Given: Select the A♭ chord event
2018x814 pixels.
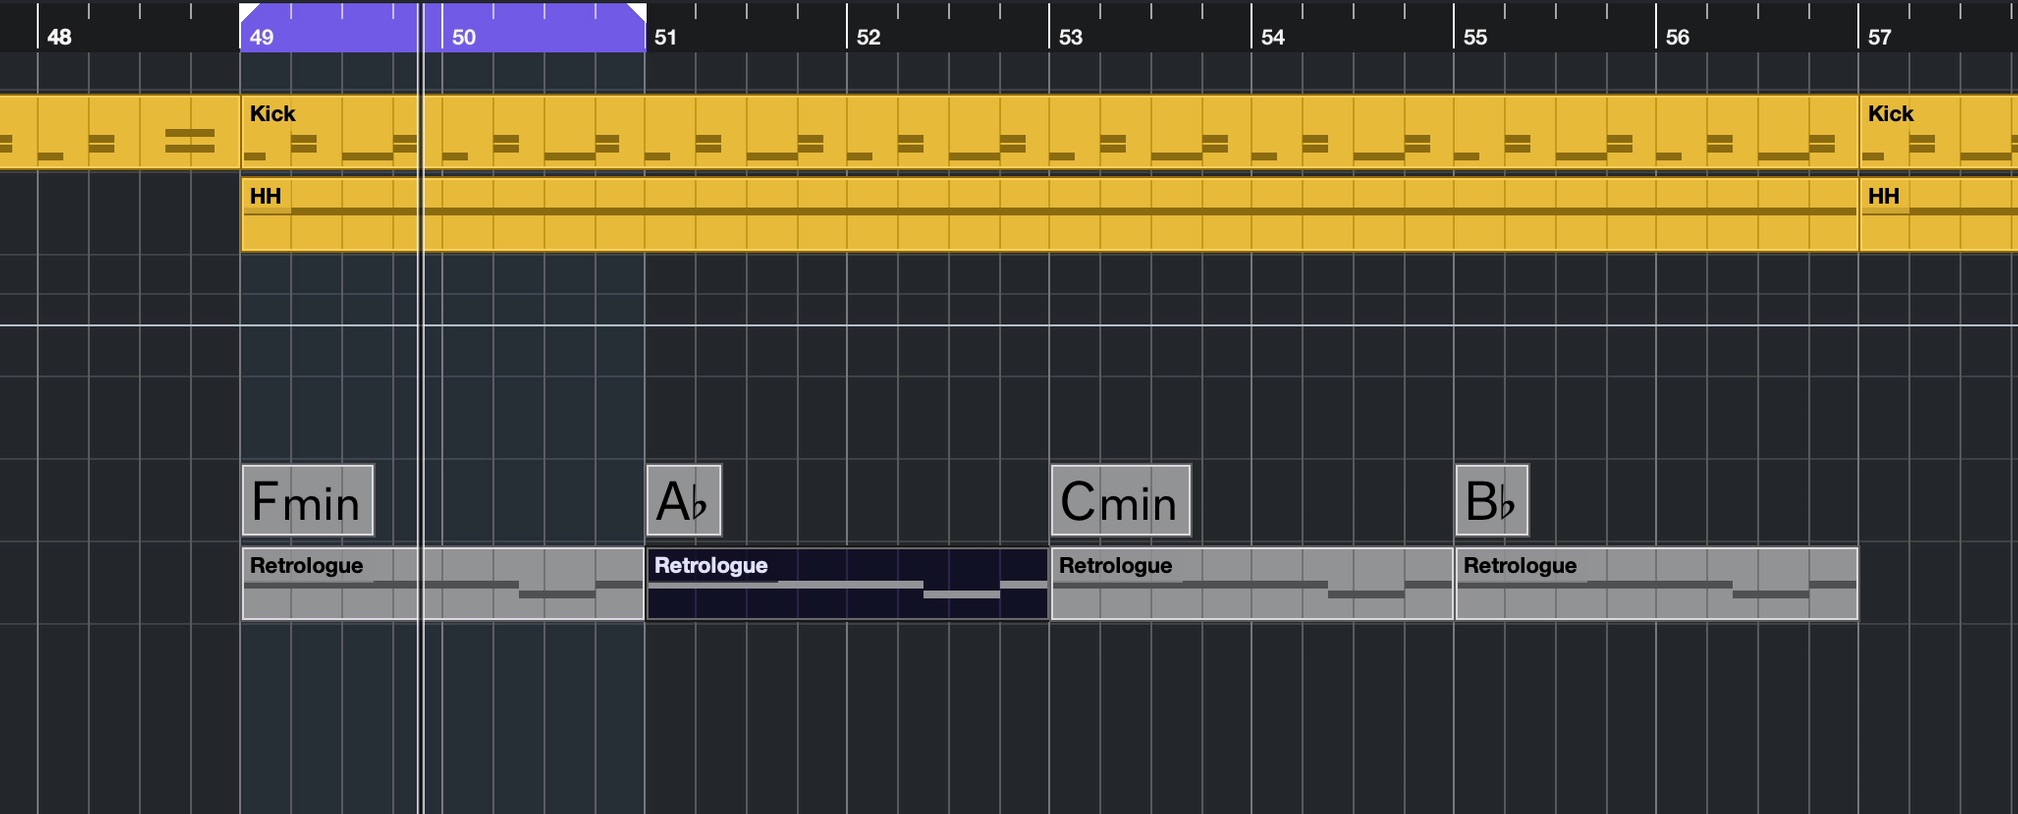Looking at the screenshot, I should [684, 500].
